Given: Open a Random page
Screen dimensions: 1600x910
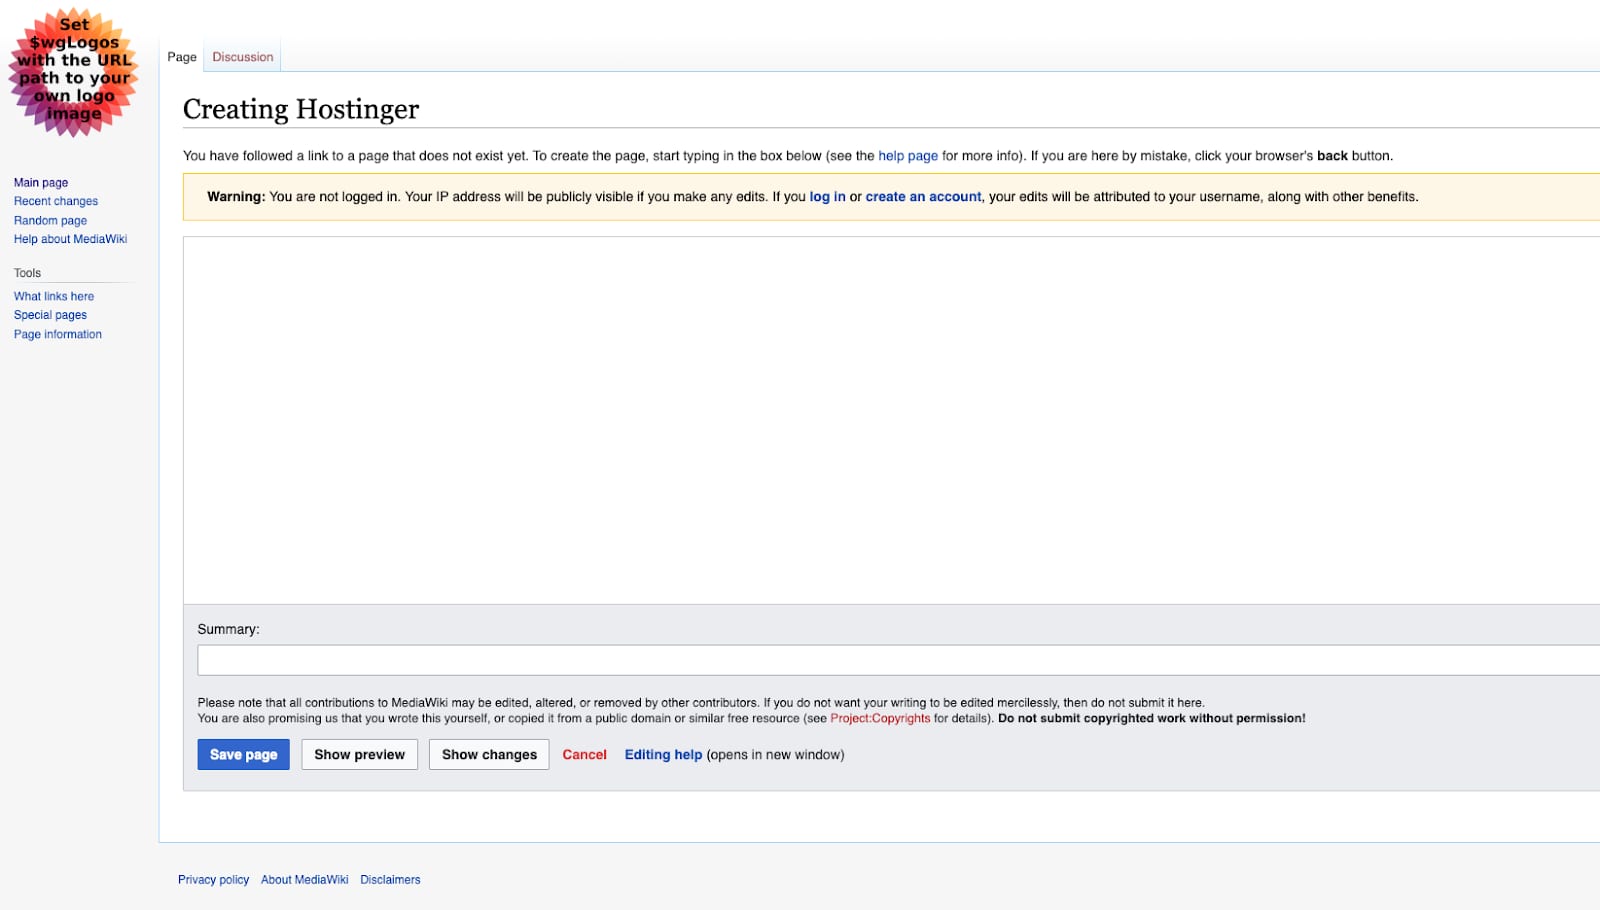Looking at the screenshot, I should [x=49, y=220].
